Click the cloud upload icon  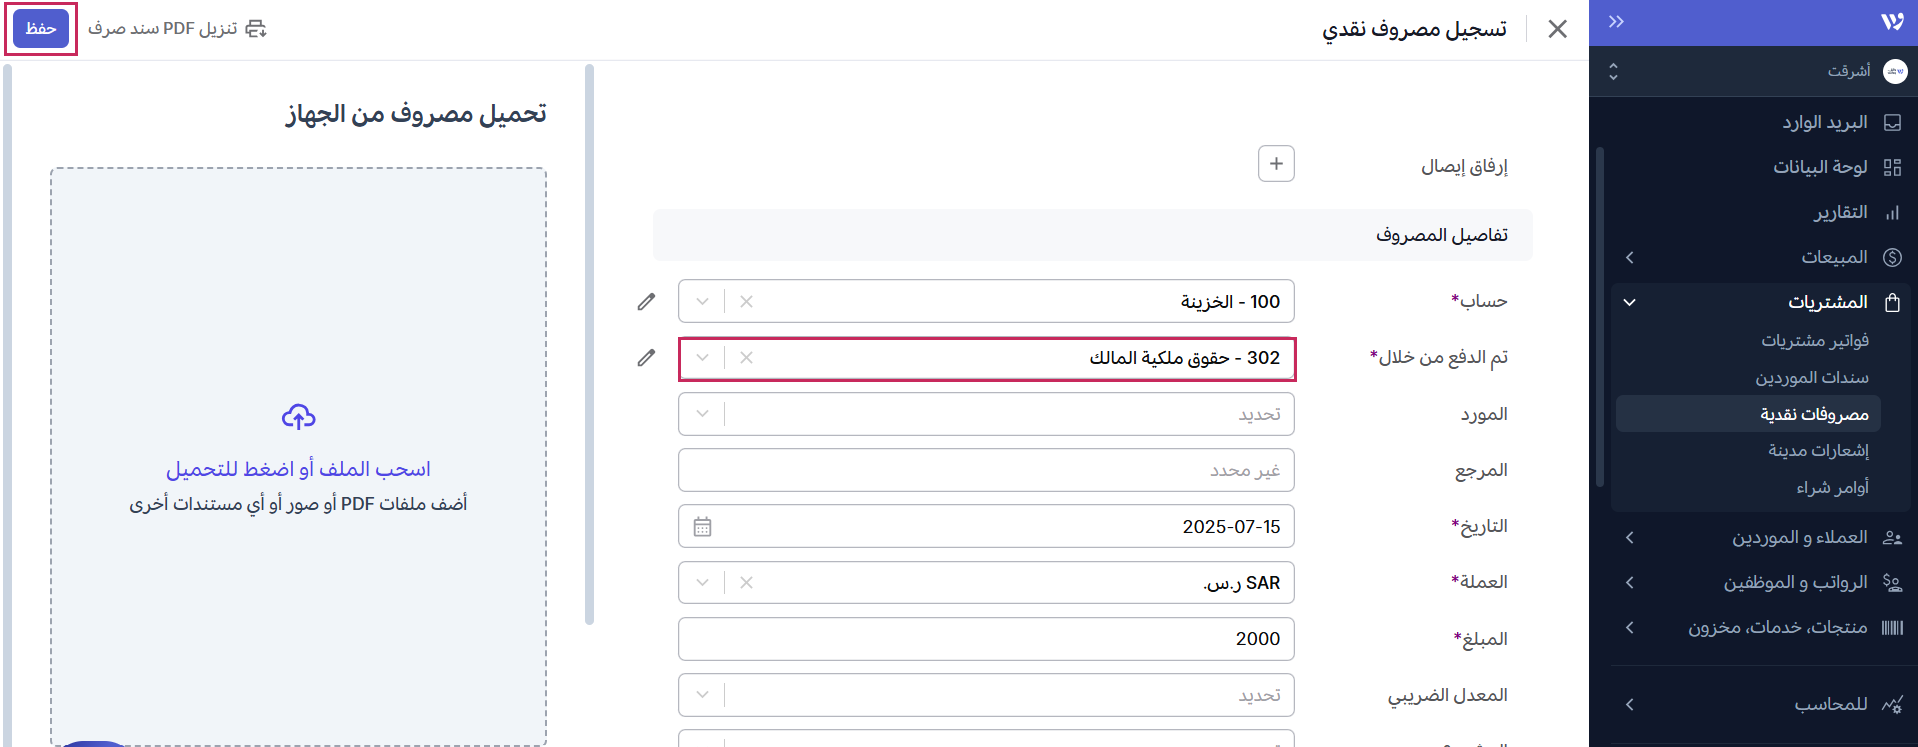coord(298,416)
